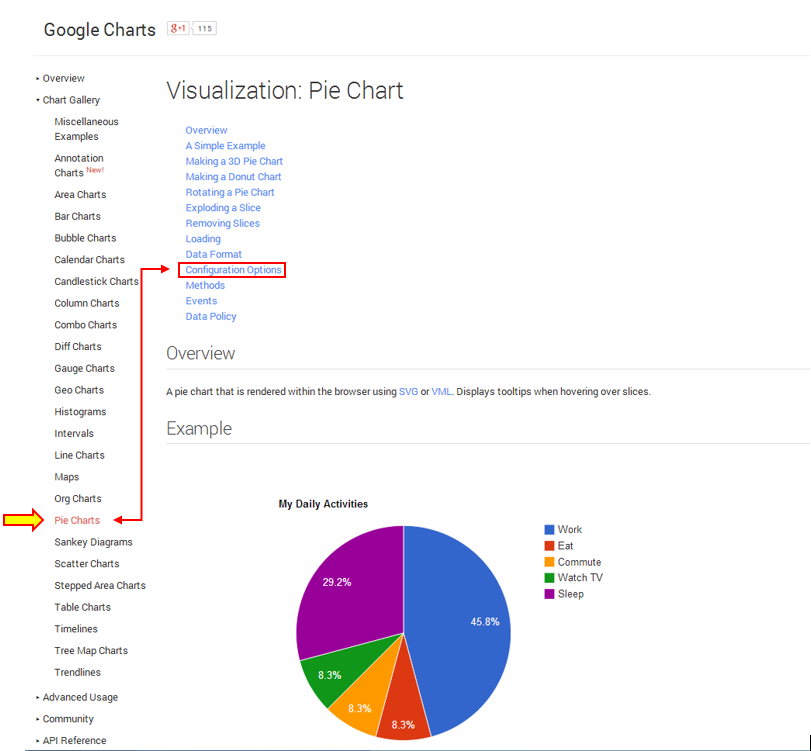
Task: Click the orange Commute legend swatch
Action: (549, 562)
